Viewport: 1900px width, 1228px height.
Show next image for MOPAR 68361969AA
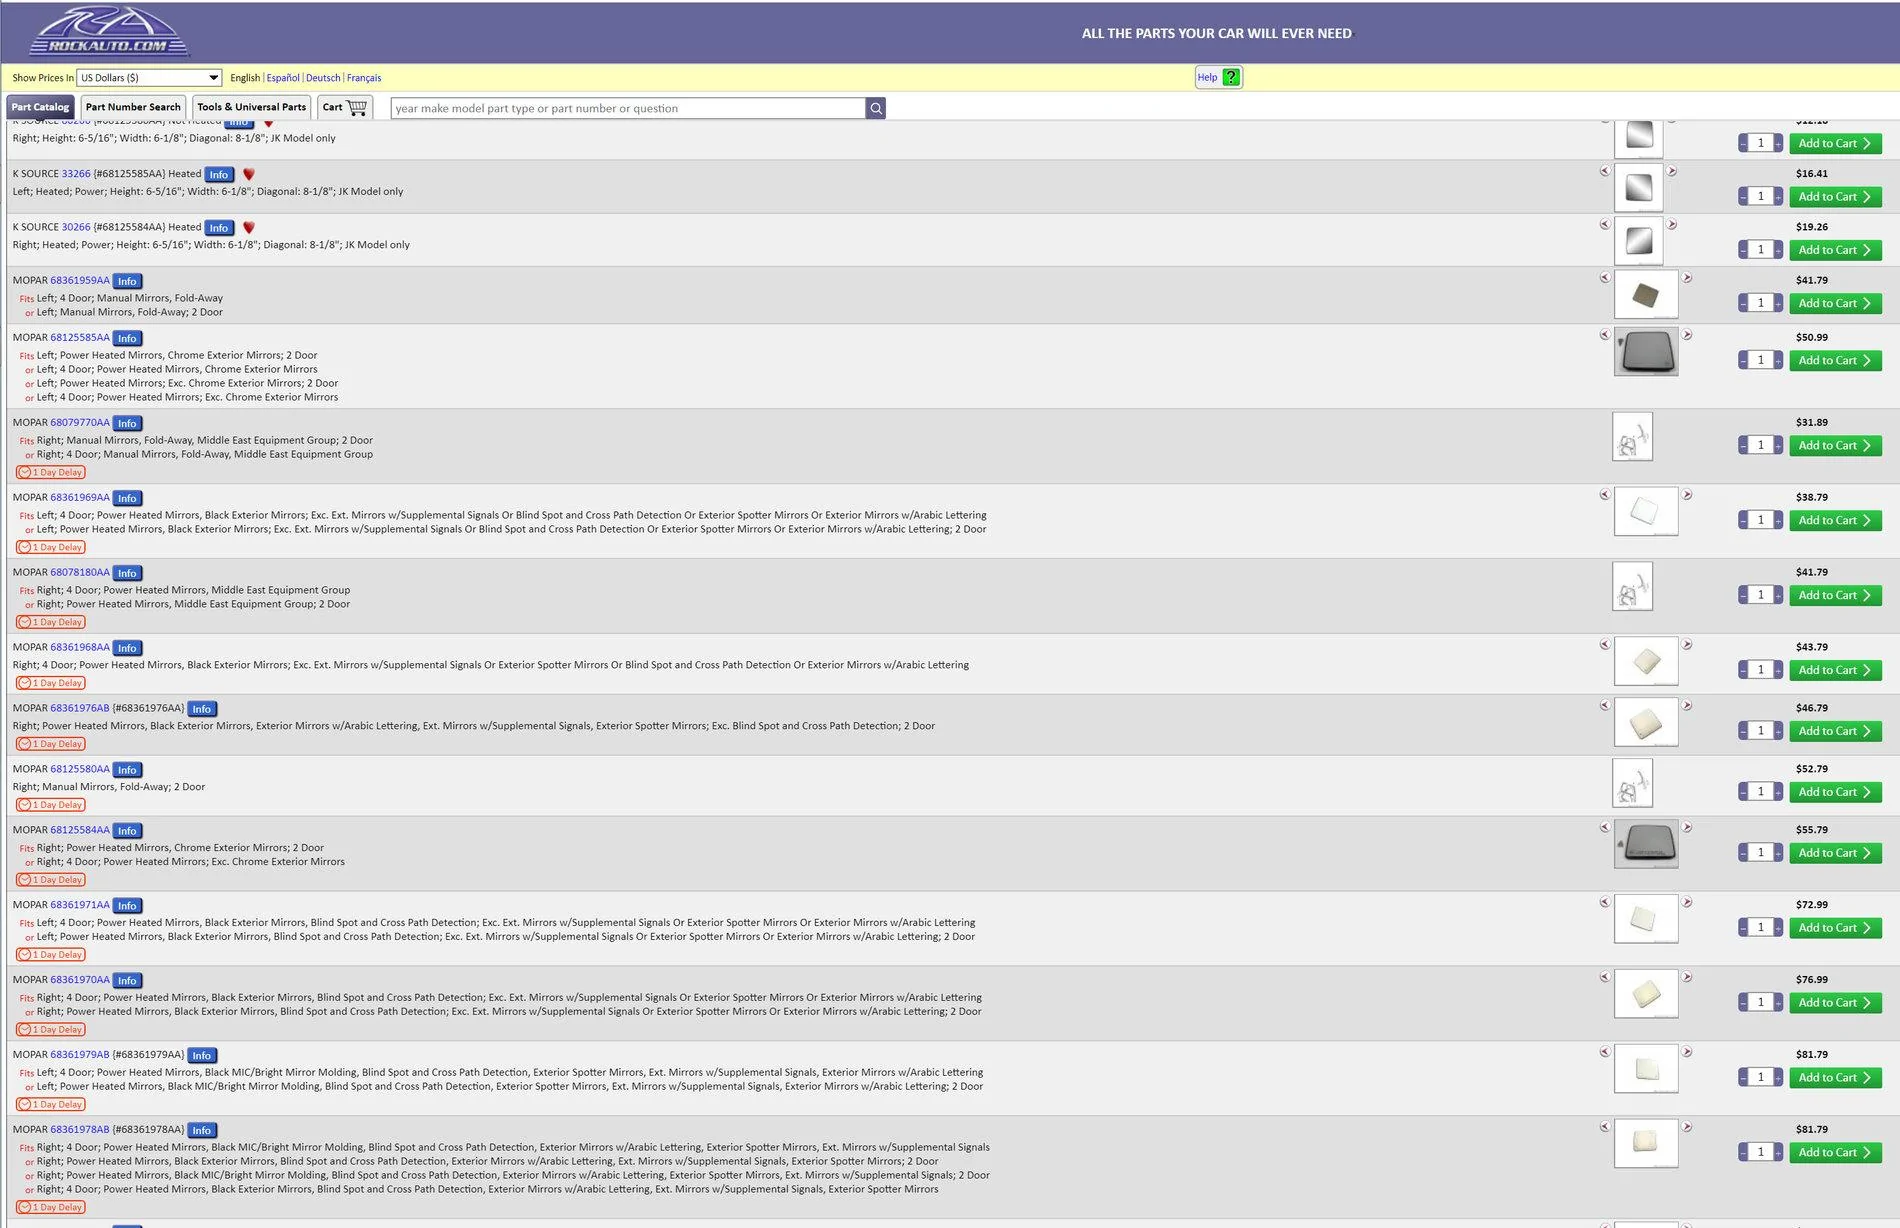click(x=1687, y=495)
